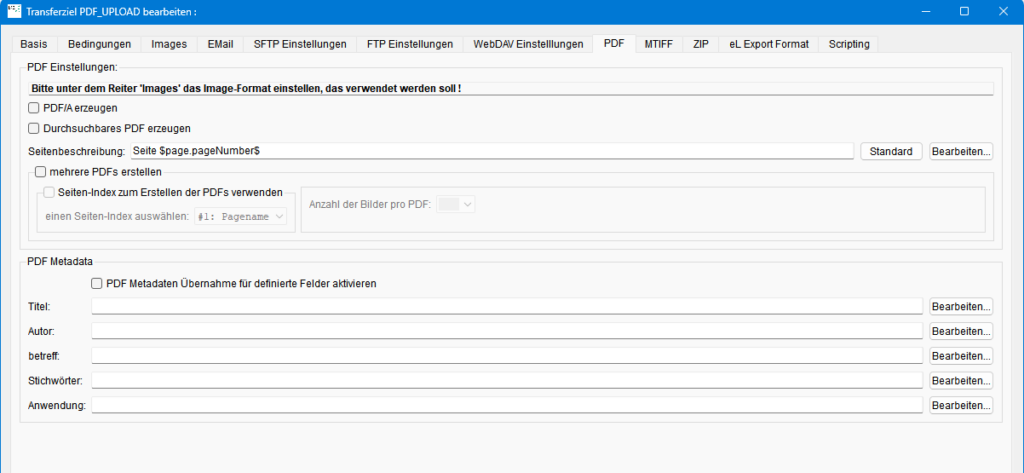This screenshot has height=473, width=1024.
Task: Click Bearbeiten next to Seitenbeschreibung
Action: click(961, 152)
